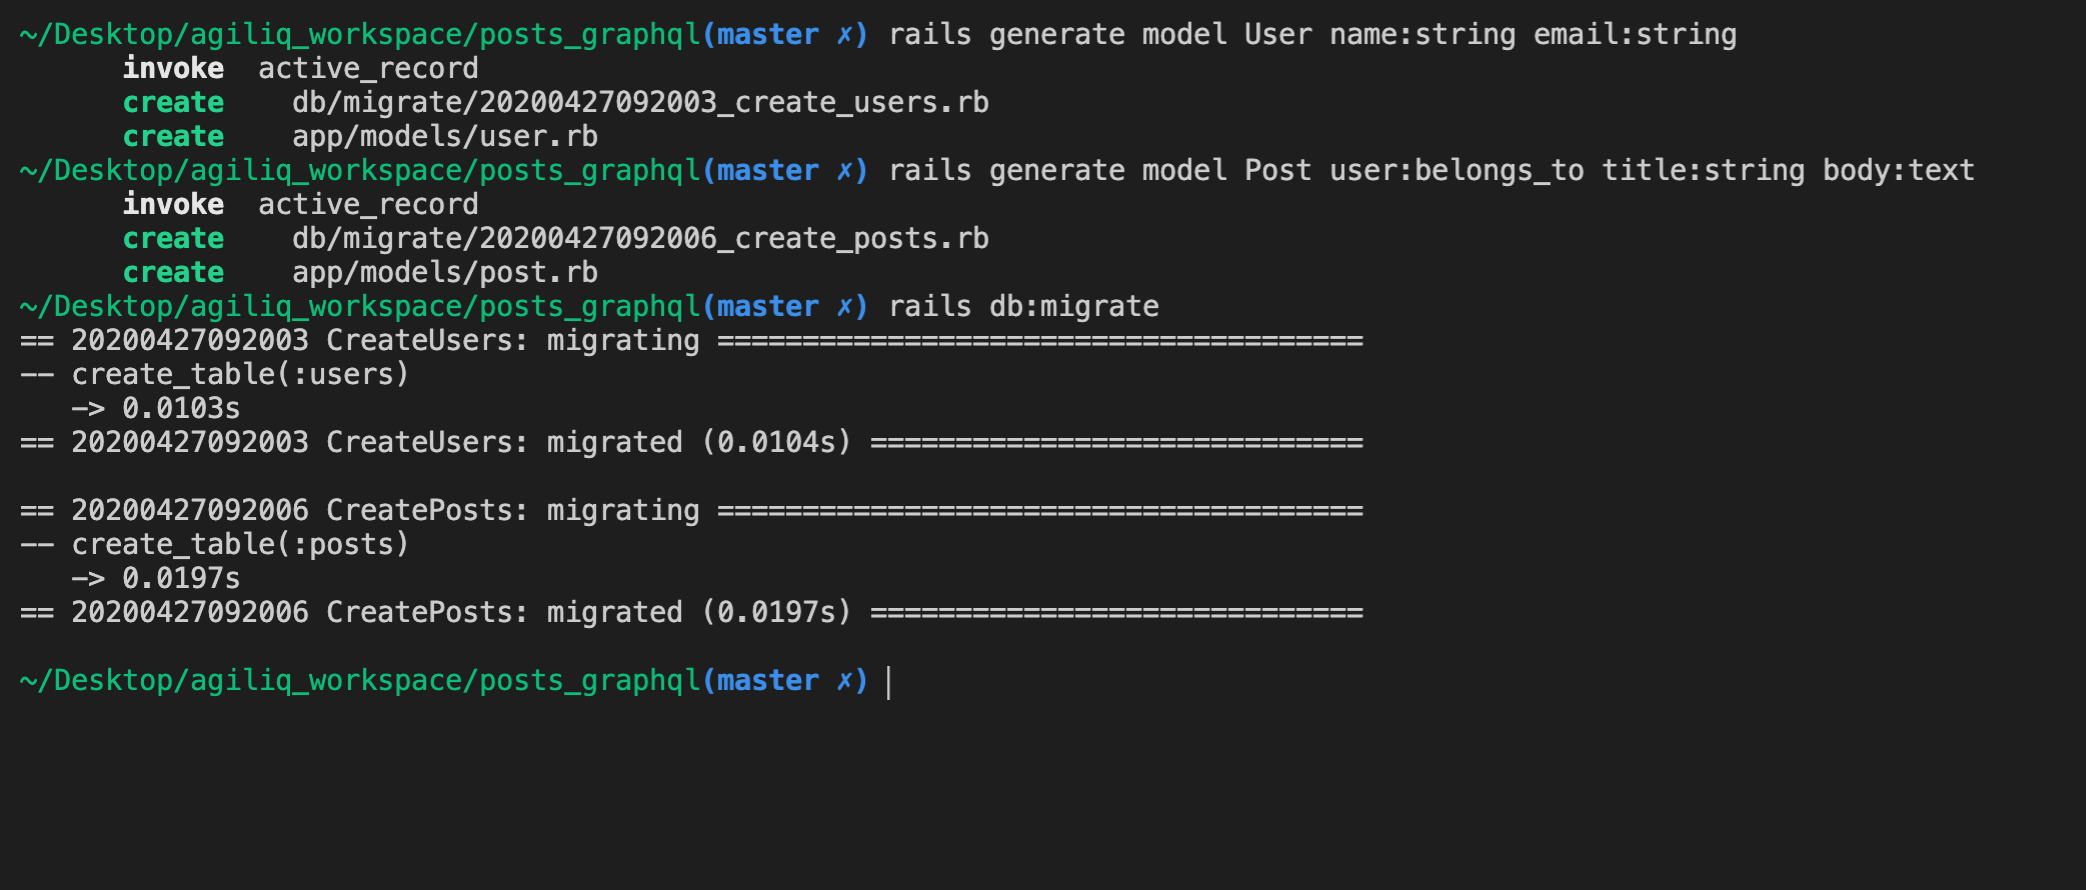Click the '-> 0.0103s' timing output
The image size is (2086, 890).
(x=156, y=408)
